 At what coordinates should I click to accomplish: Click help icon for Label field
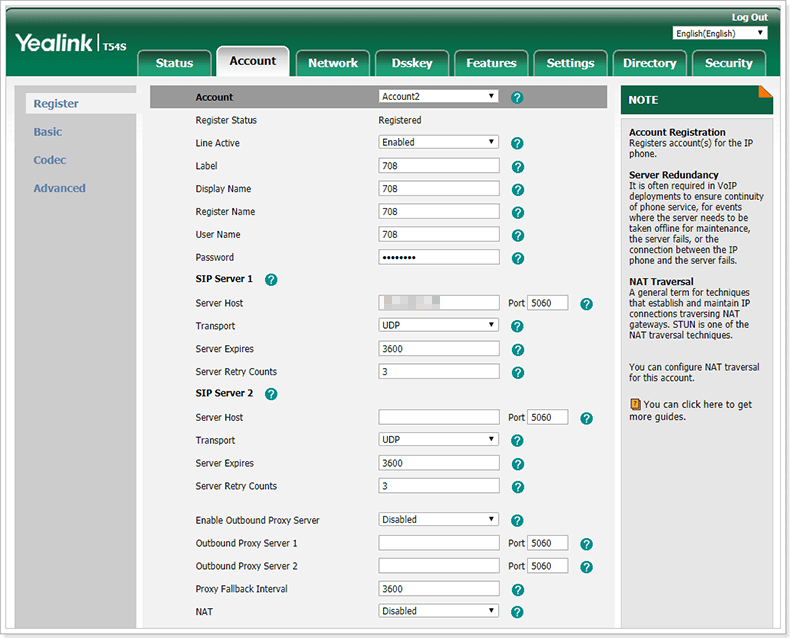coord(517,167)
